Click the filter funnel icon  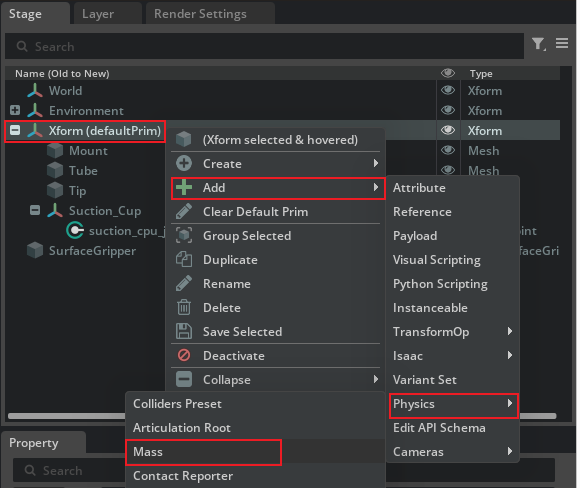[538, 44]
